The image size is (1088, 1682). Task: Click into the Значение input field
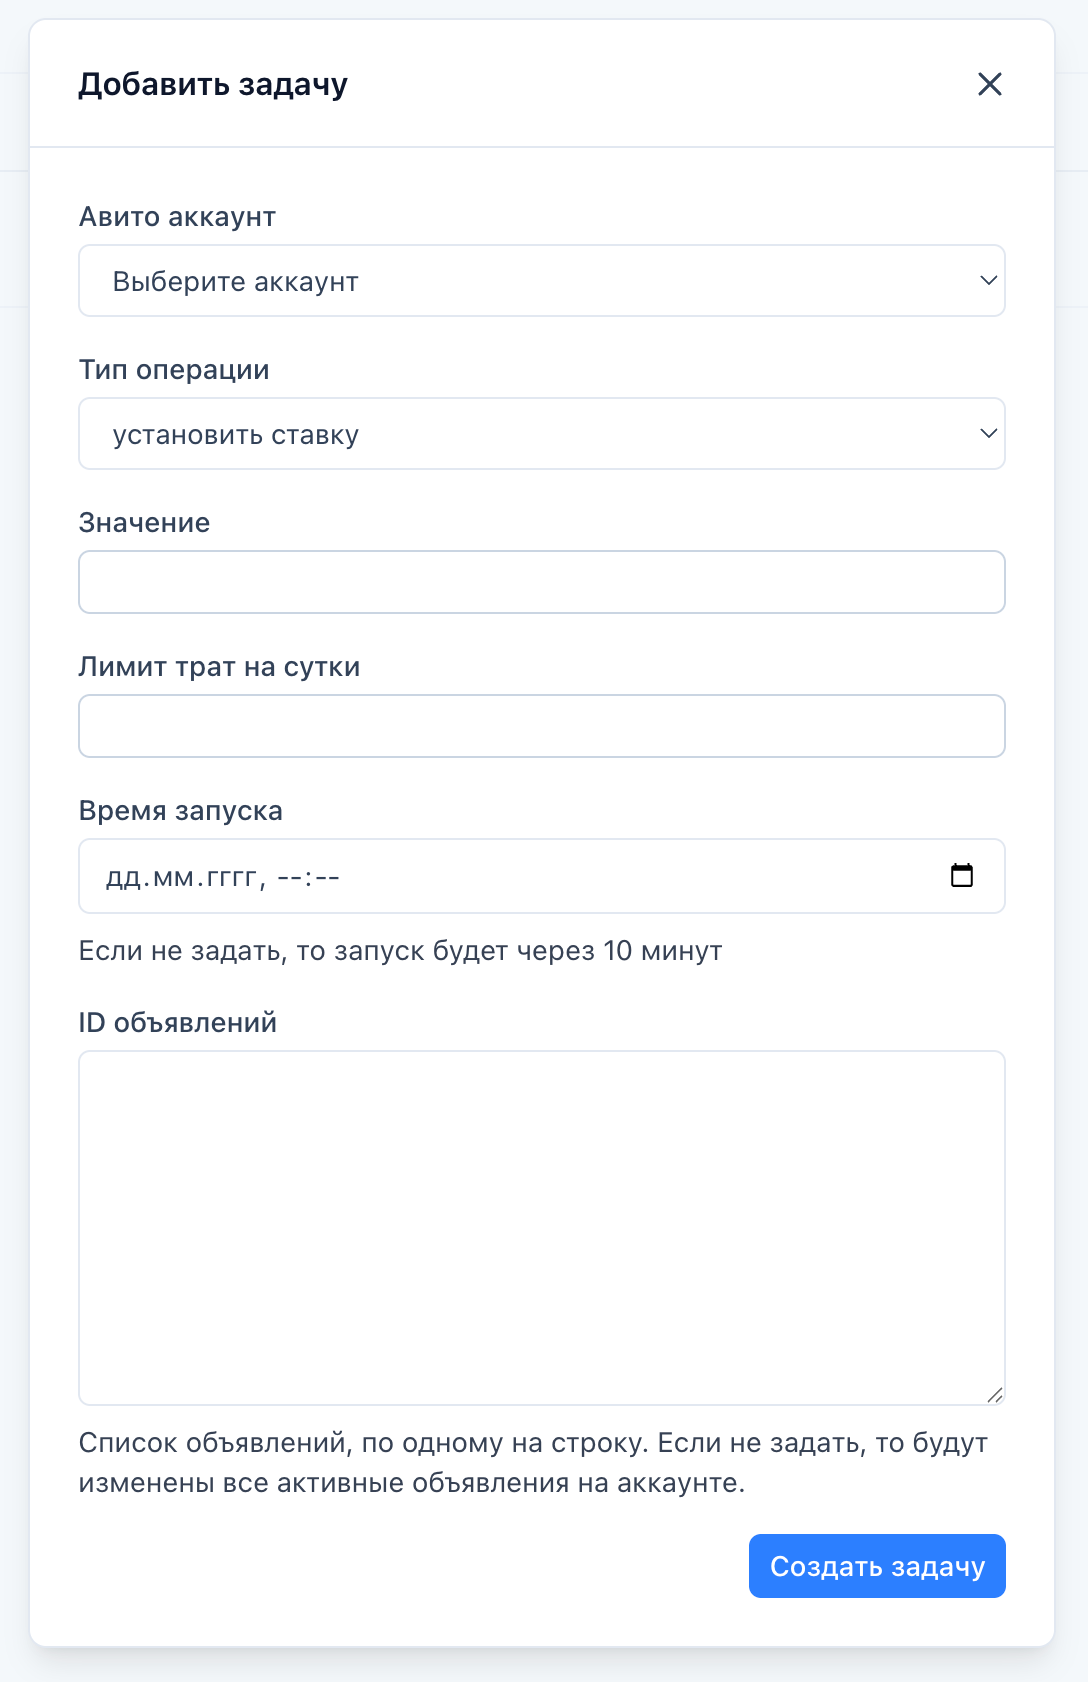point(541,582)
